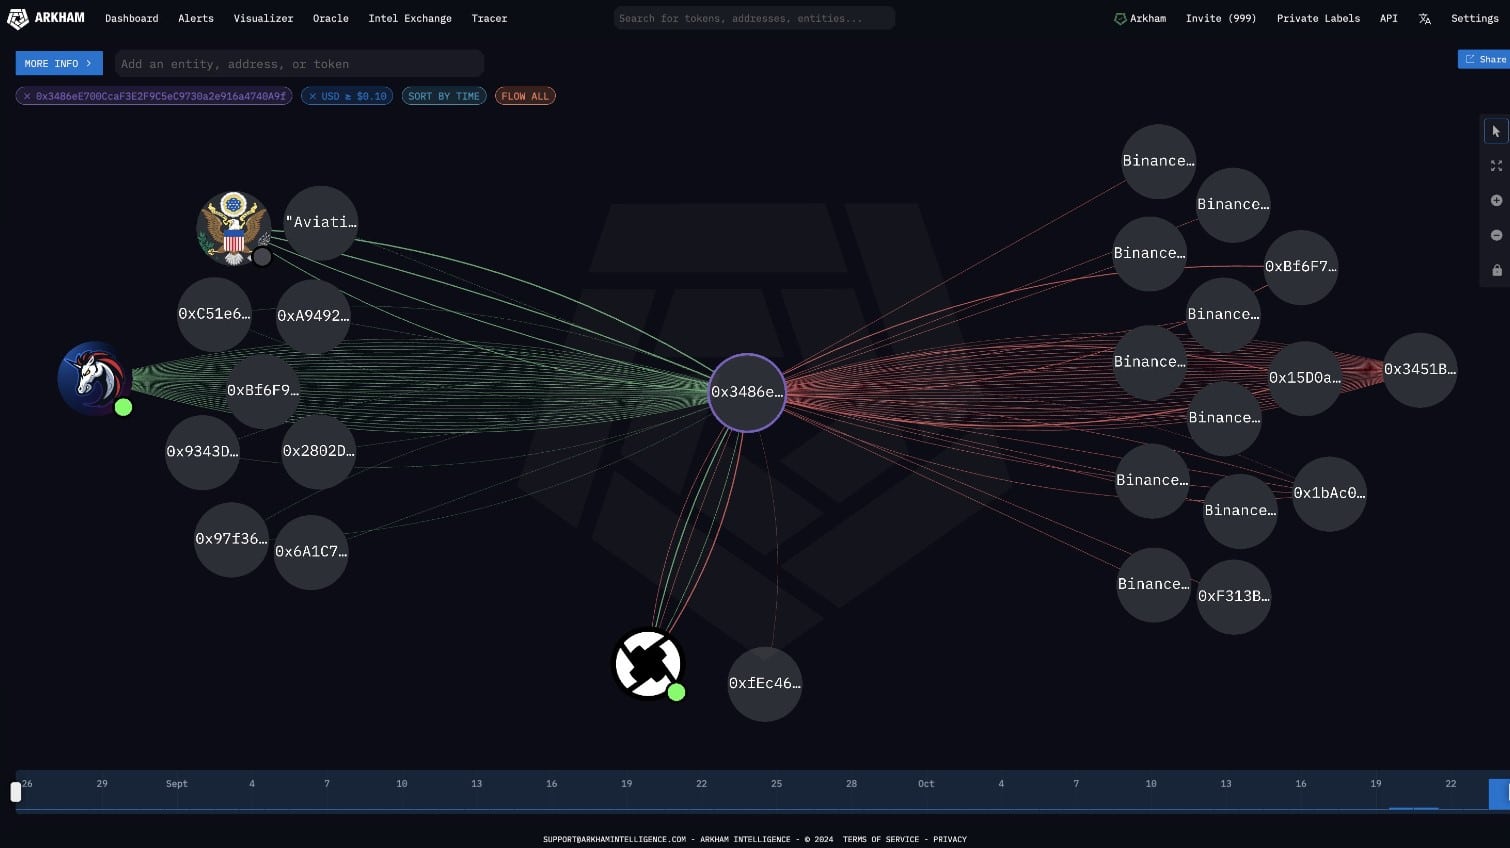This screenshot has height=848, width=1510.
Task: Open Invite (999)
Action: click(1221, 19)
